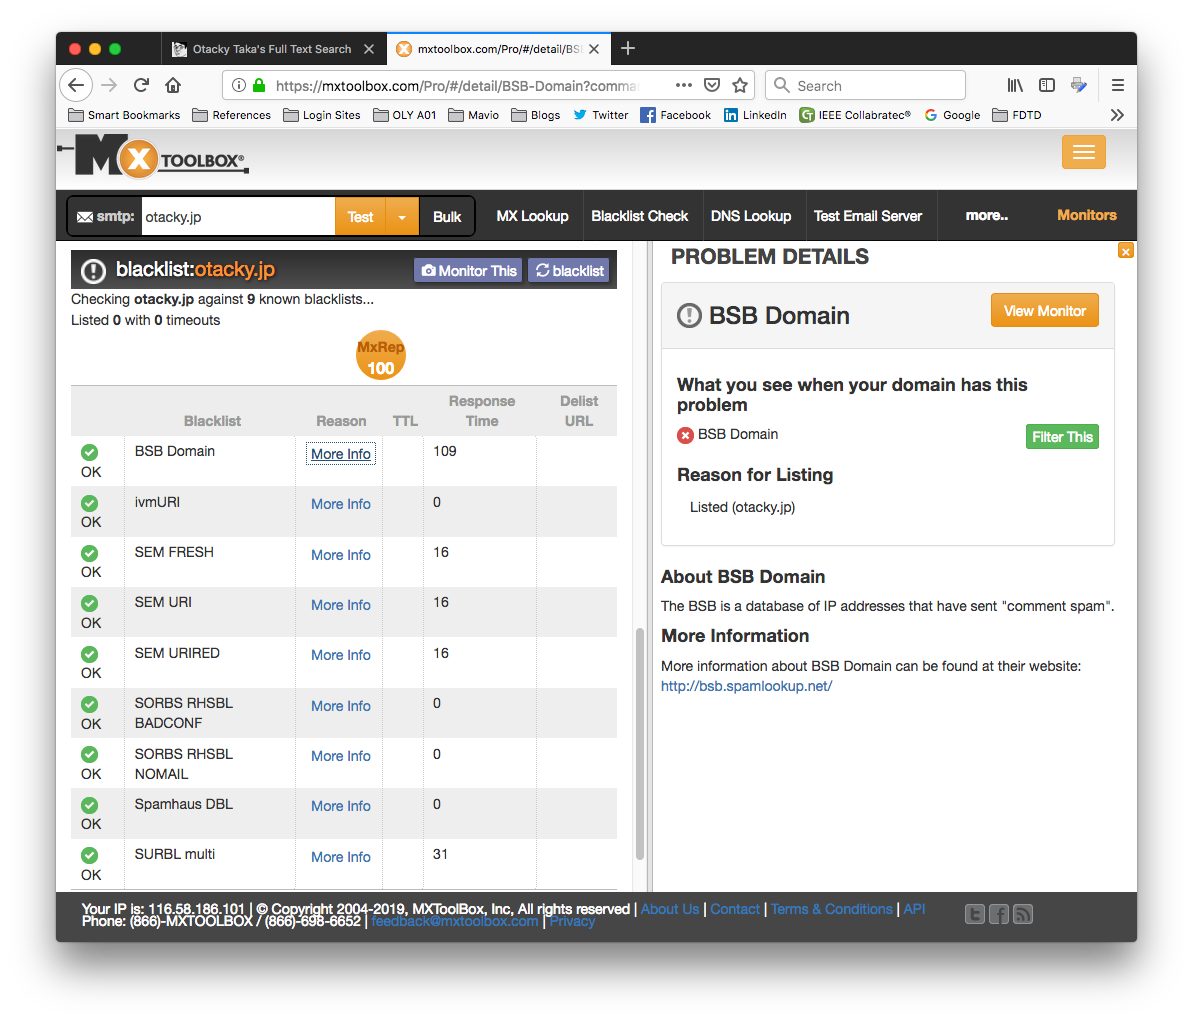Close the mxtoolbox.com tab
This screenshot has width=1193, height=1022.
pos(594,49)
